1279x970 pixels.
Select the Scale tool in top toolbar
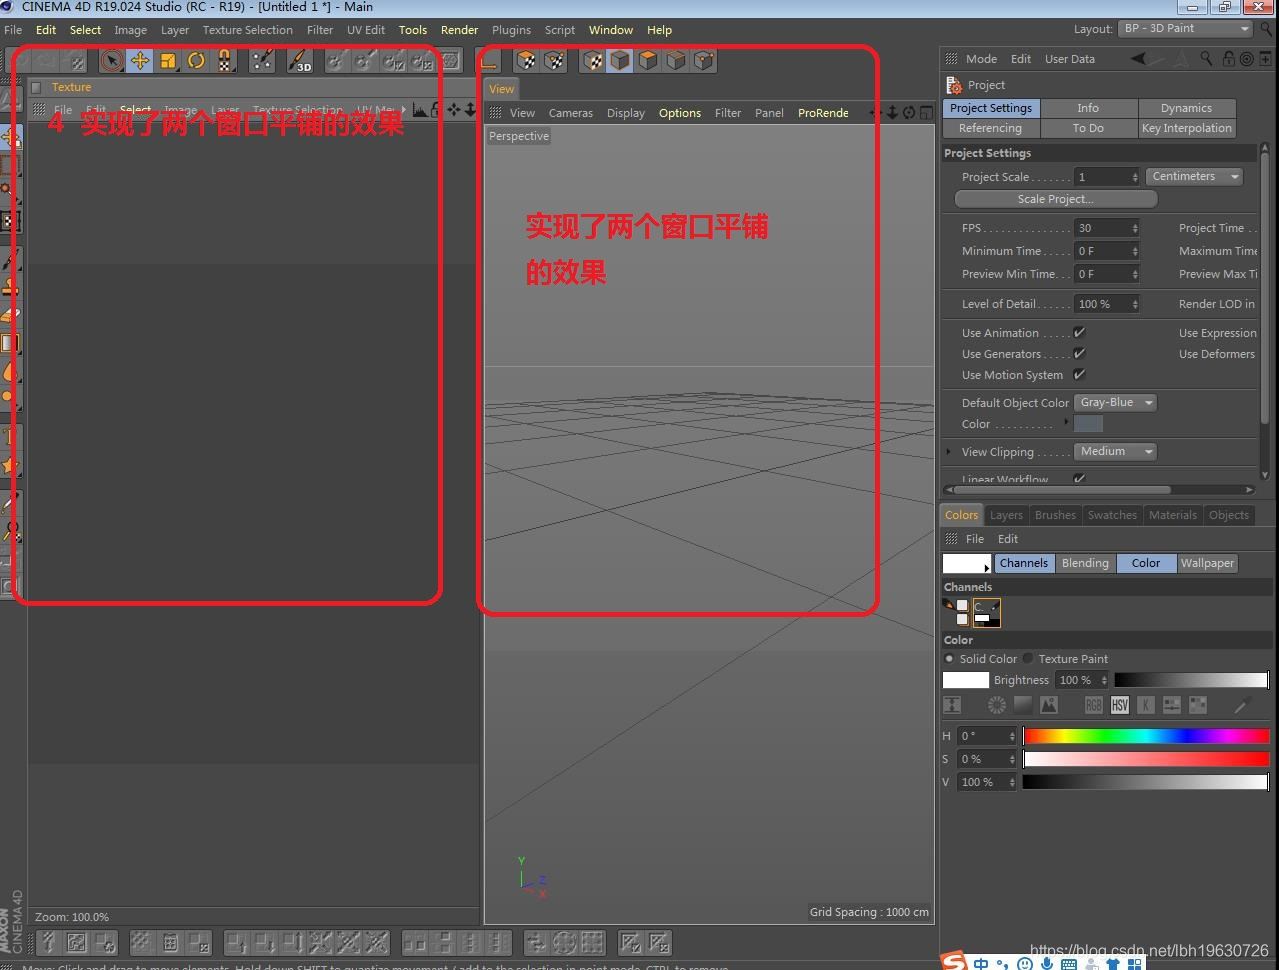tap(168, 61)
